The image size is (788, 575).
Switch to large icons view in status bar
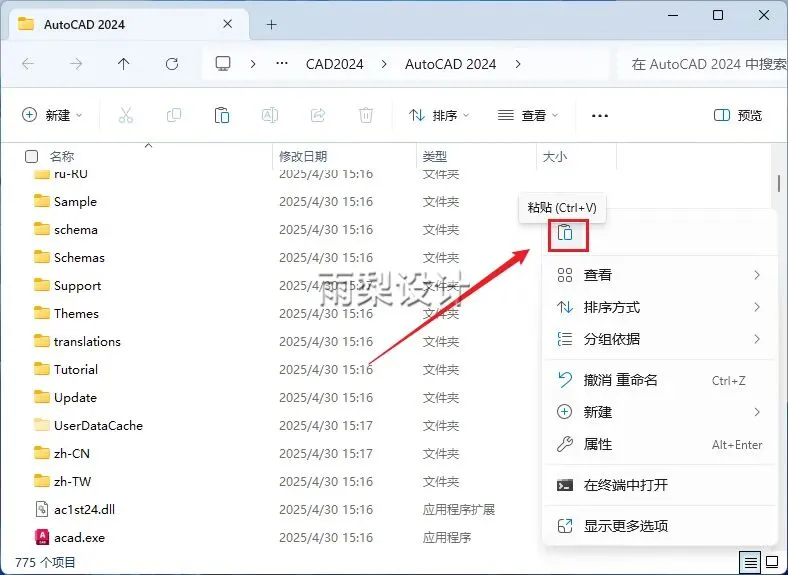click(x=772, y=562)
